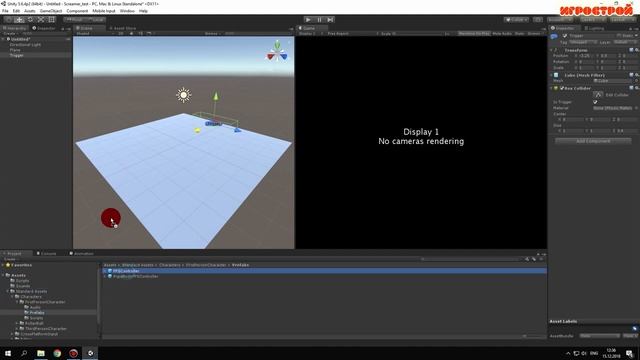Open the GameObject menu
The width and height of the screenshot is (640, 360).
[51, 11]
